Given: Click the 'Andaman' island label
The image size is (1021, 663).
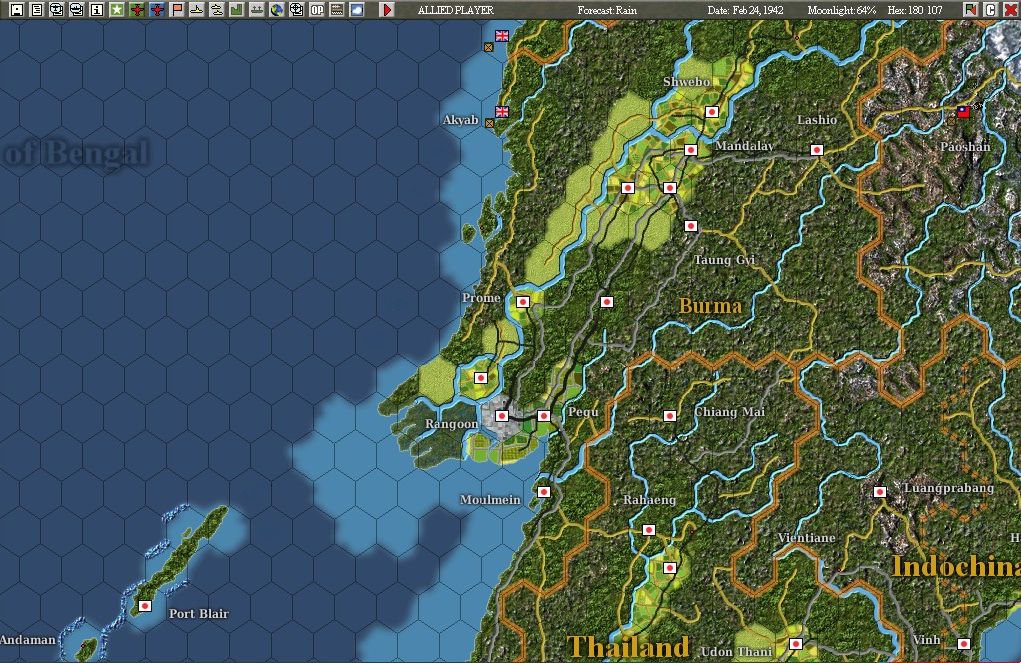Looking at the screenshot, I should click(28, 640).
